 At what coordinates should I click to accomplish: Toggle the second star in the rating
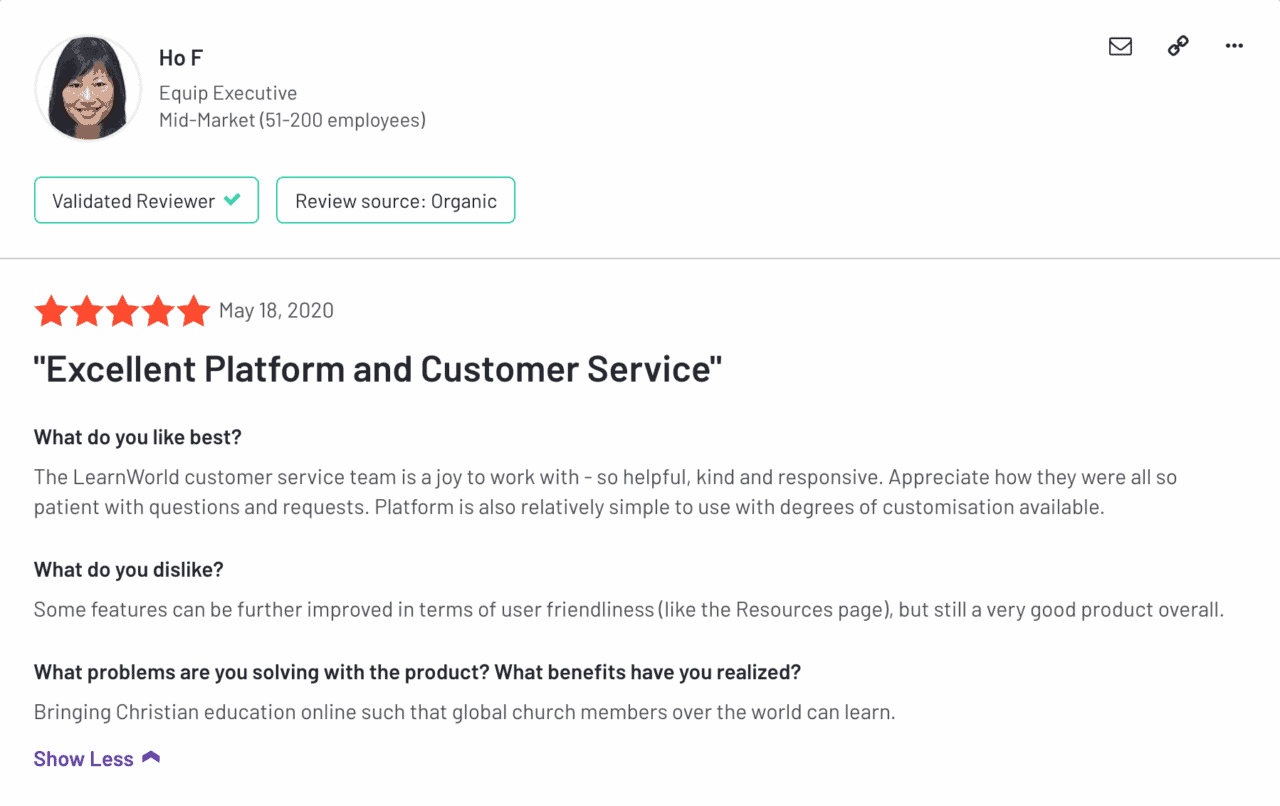87,310
